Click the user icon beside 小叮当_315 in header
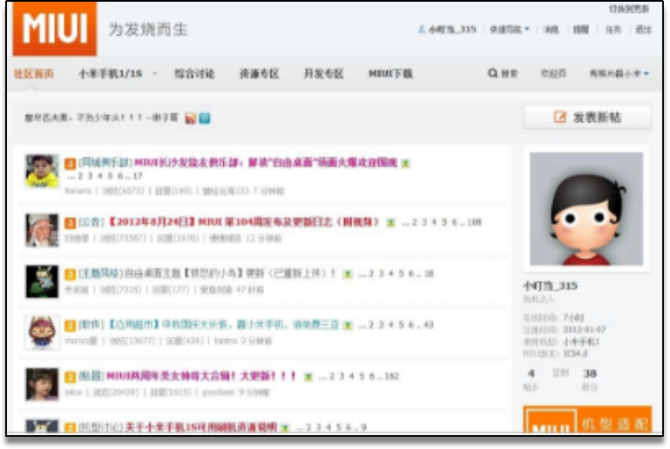The width and height of the screenshot is (670, 449). (421, 30)
